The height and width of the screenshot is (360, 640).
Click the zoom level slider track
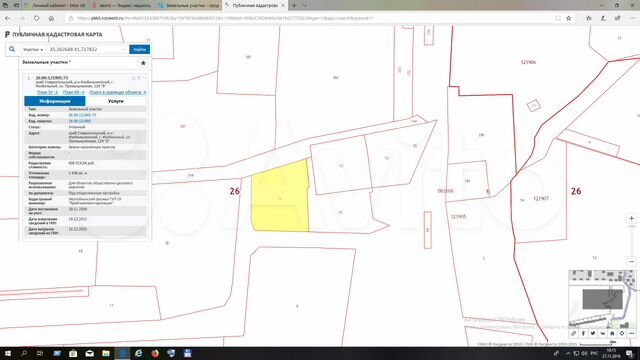click(x=631, y=240)
